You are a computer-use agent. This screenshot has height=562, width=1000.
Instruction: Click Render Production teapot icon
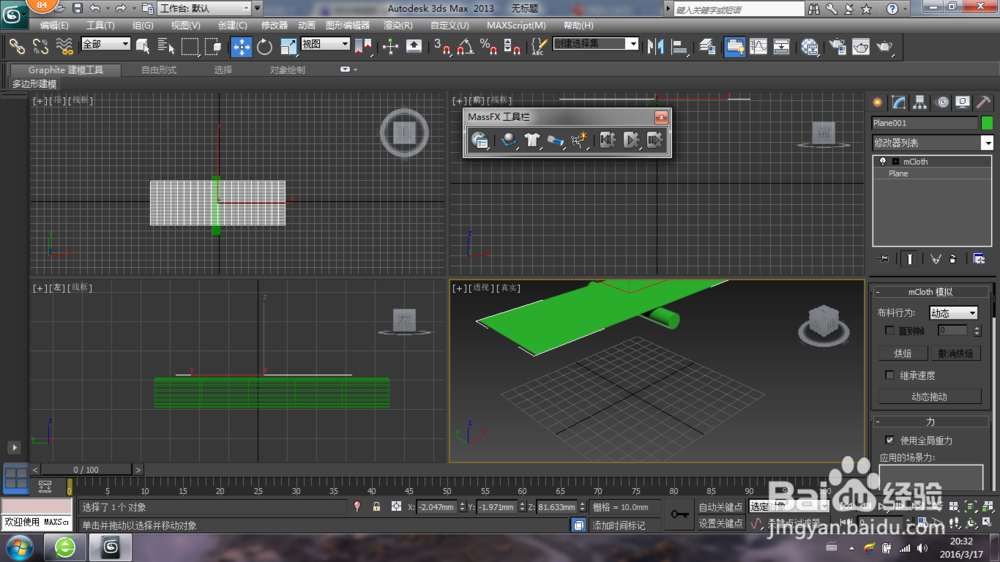[885, 47]
